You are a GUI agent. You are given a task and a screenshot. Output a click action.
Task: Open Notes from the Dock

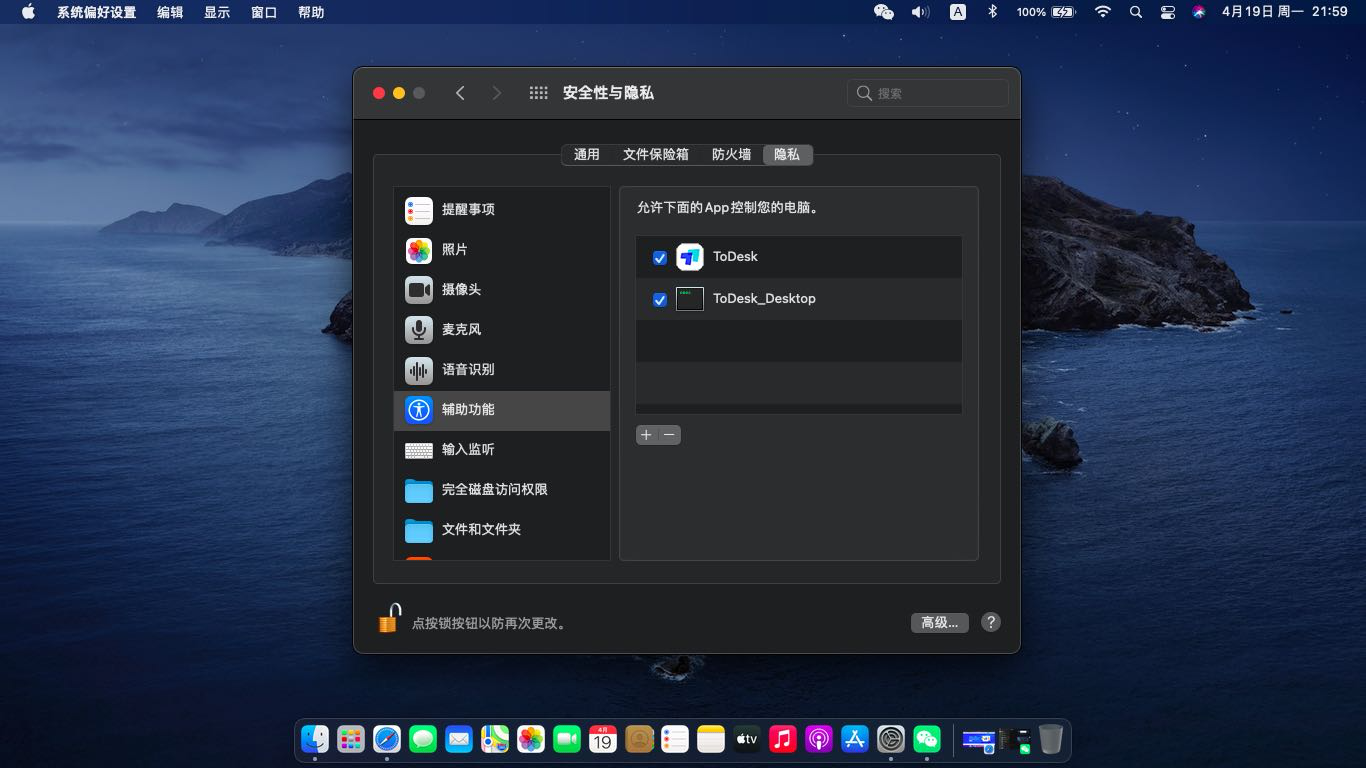(x=711, y=739)
